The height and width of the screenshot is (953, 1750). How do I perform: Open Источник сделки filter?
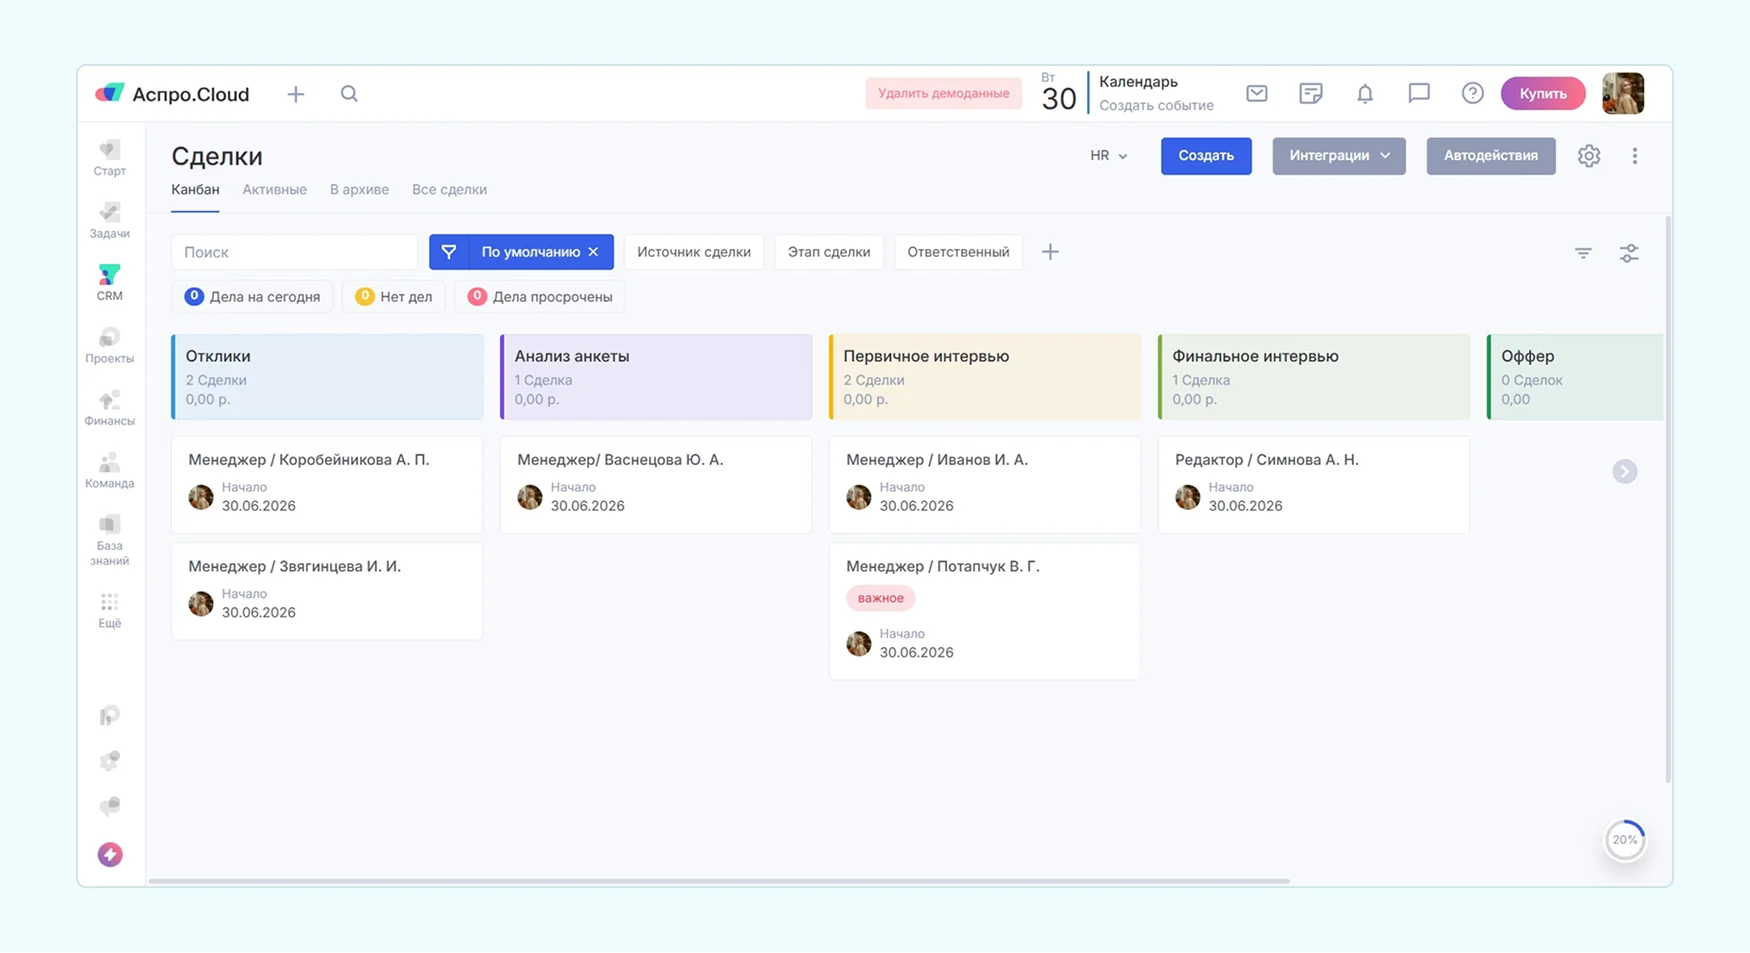tap(694, 252)
